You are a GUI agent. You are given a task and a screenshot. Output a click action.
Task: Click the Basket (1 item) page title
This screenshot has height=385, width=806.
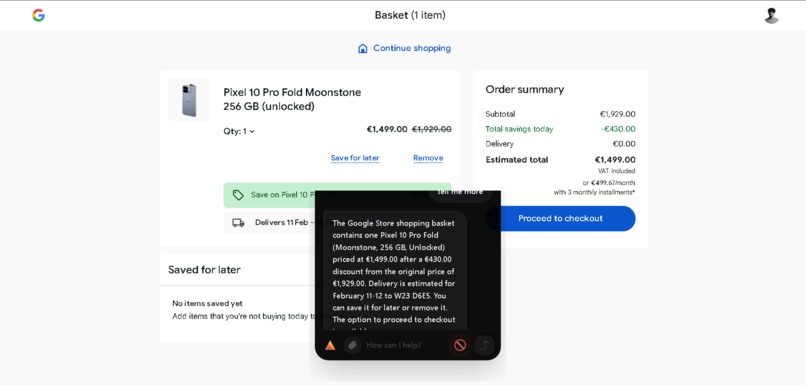pos(410,15)
